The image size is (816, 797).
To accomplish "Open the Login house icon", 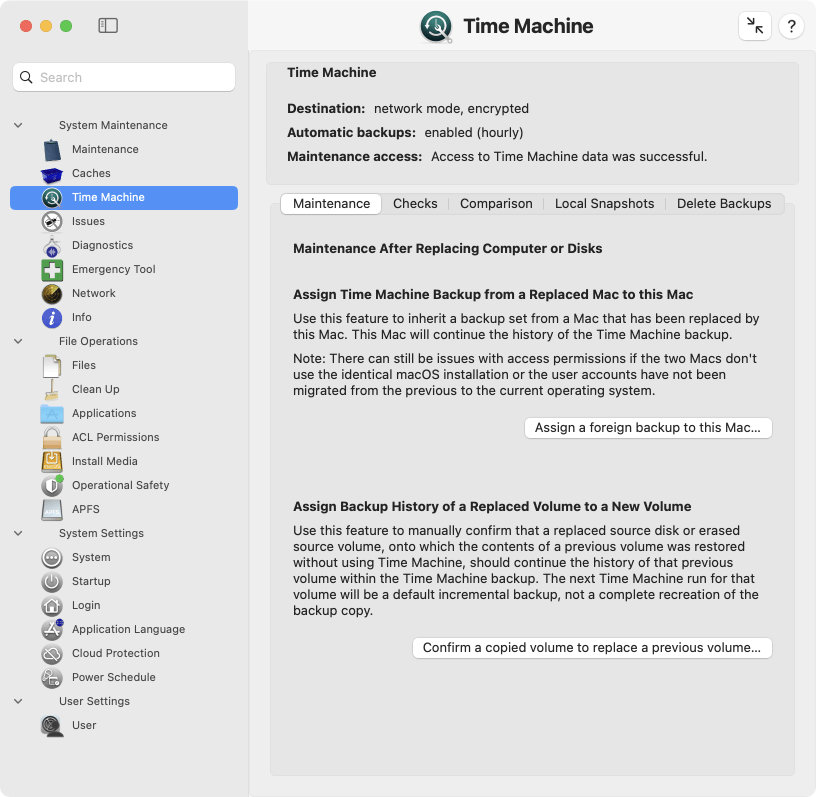I will tap(52, 605).
